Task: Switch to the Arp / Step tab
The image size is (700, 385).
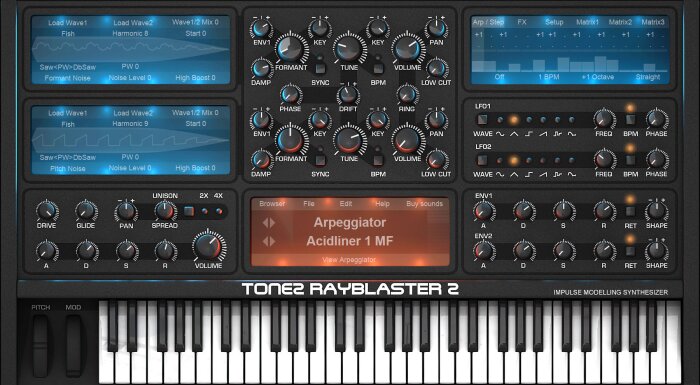Action: [488, 22]
